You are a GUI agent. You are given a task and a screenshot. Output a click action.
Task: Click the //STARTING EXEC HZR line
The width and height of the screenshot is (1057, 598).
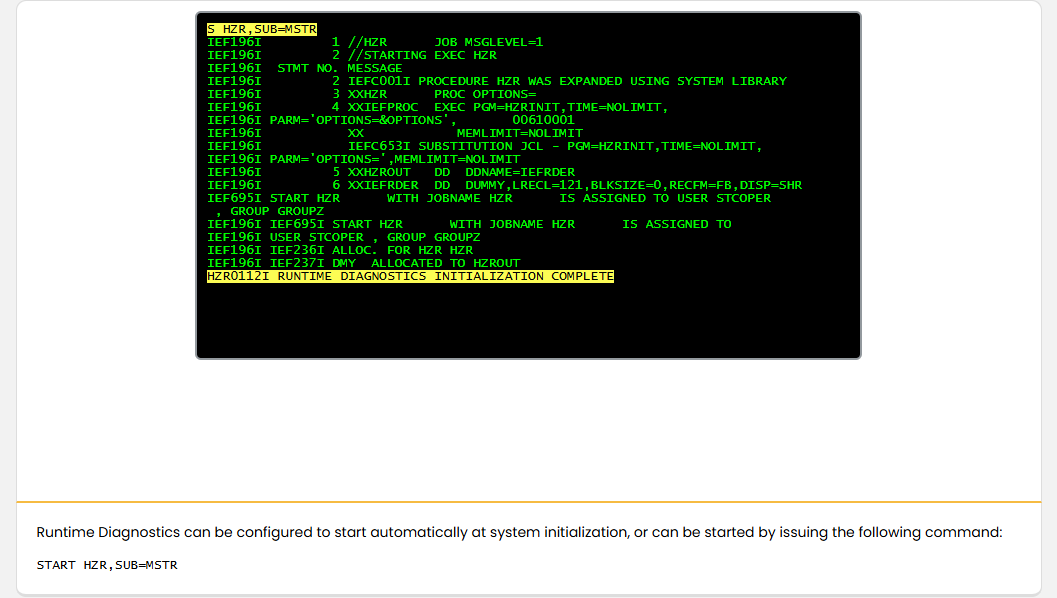tap(352, 55)
